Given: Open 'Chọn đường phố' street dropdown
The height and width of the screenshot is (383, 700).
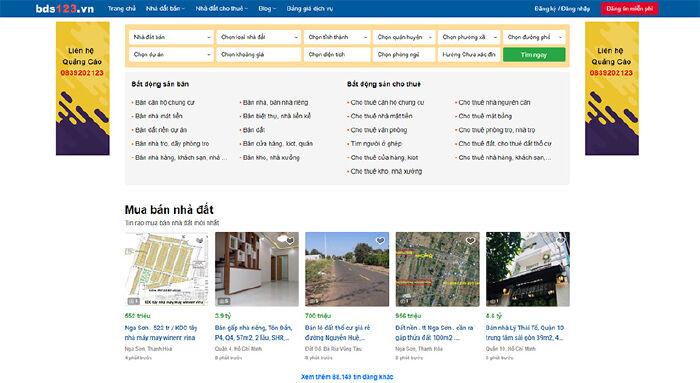Looking at the screenshot, I should click(534, 37).
